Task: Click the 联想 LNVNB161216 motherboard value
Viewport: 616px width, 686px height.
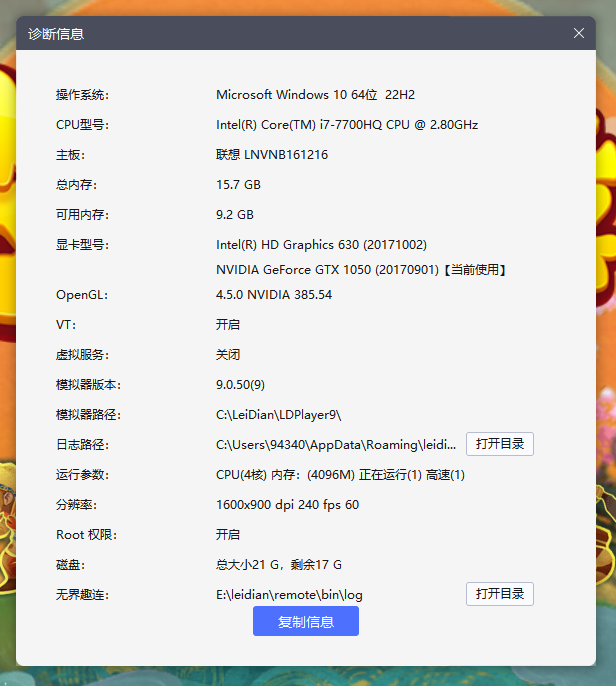Action: click(x=272, y=155)
